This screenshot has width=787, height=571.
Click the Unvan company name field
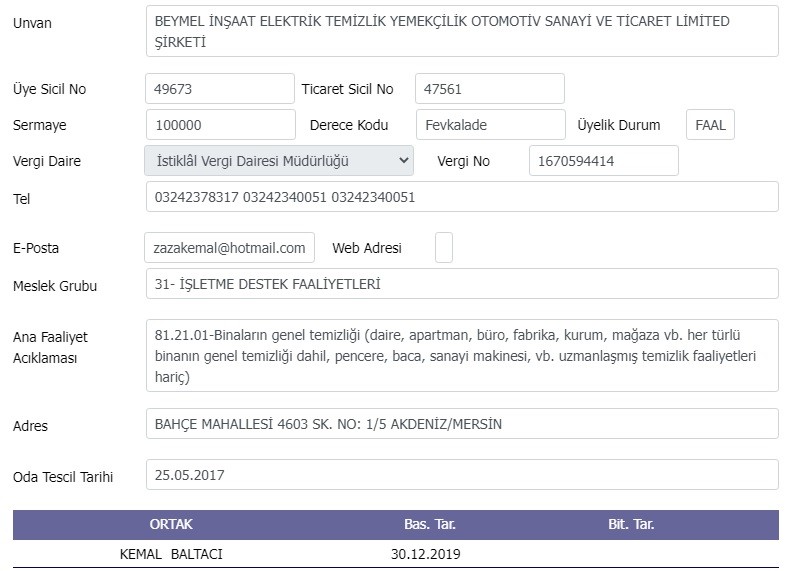point(462,31)
